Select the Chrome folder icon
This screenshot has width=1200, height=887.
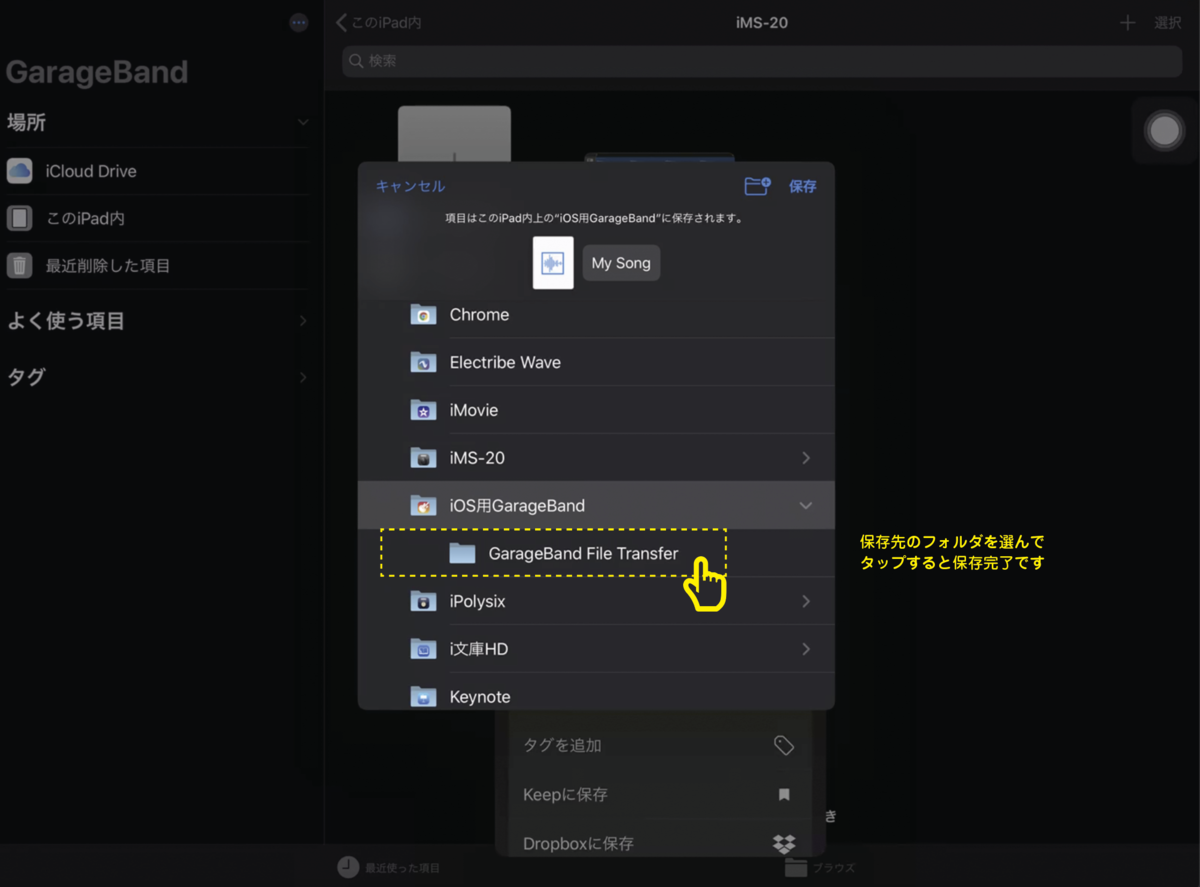coord(424,315)
